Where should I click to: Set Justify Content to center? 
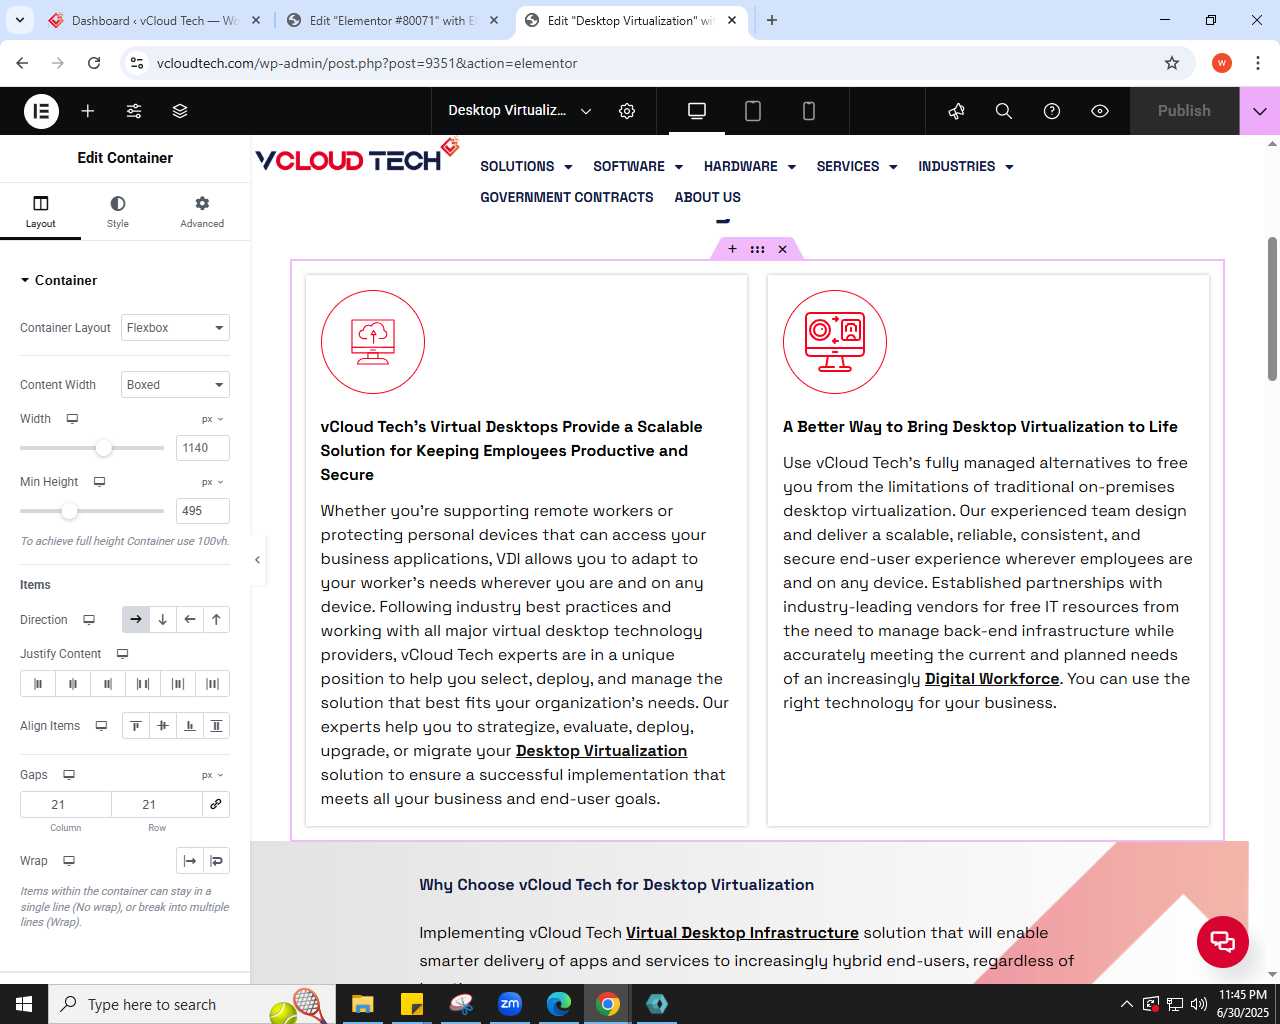point(73,684)
